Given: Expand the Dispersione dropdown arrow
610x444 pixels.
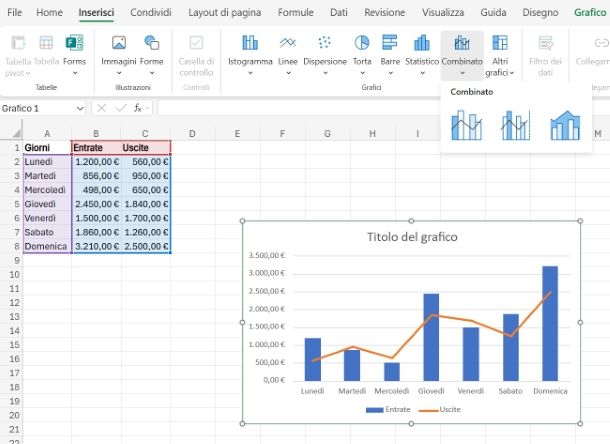Looking at the screenshot, I should tap(325, 73).
